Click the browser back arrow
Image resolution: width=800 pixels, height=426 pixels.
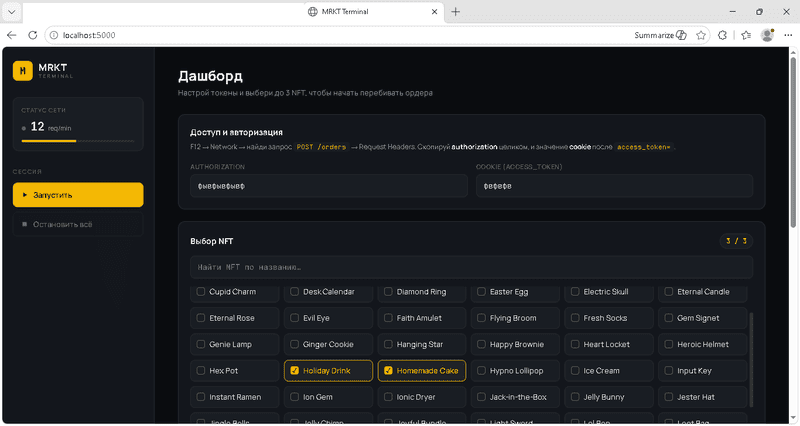(12, 35)
